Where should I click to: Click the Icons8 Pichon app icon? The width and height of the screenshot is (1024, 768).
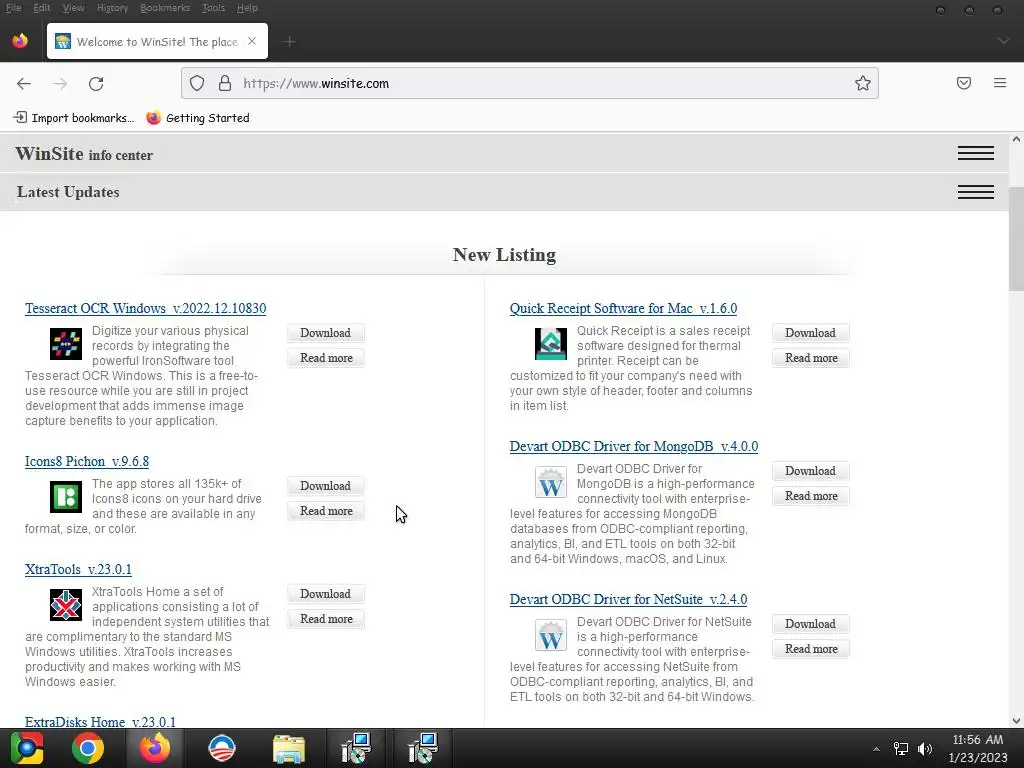[x=66, y=497]
